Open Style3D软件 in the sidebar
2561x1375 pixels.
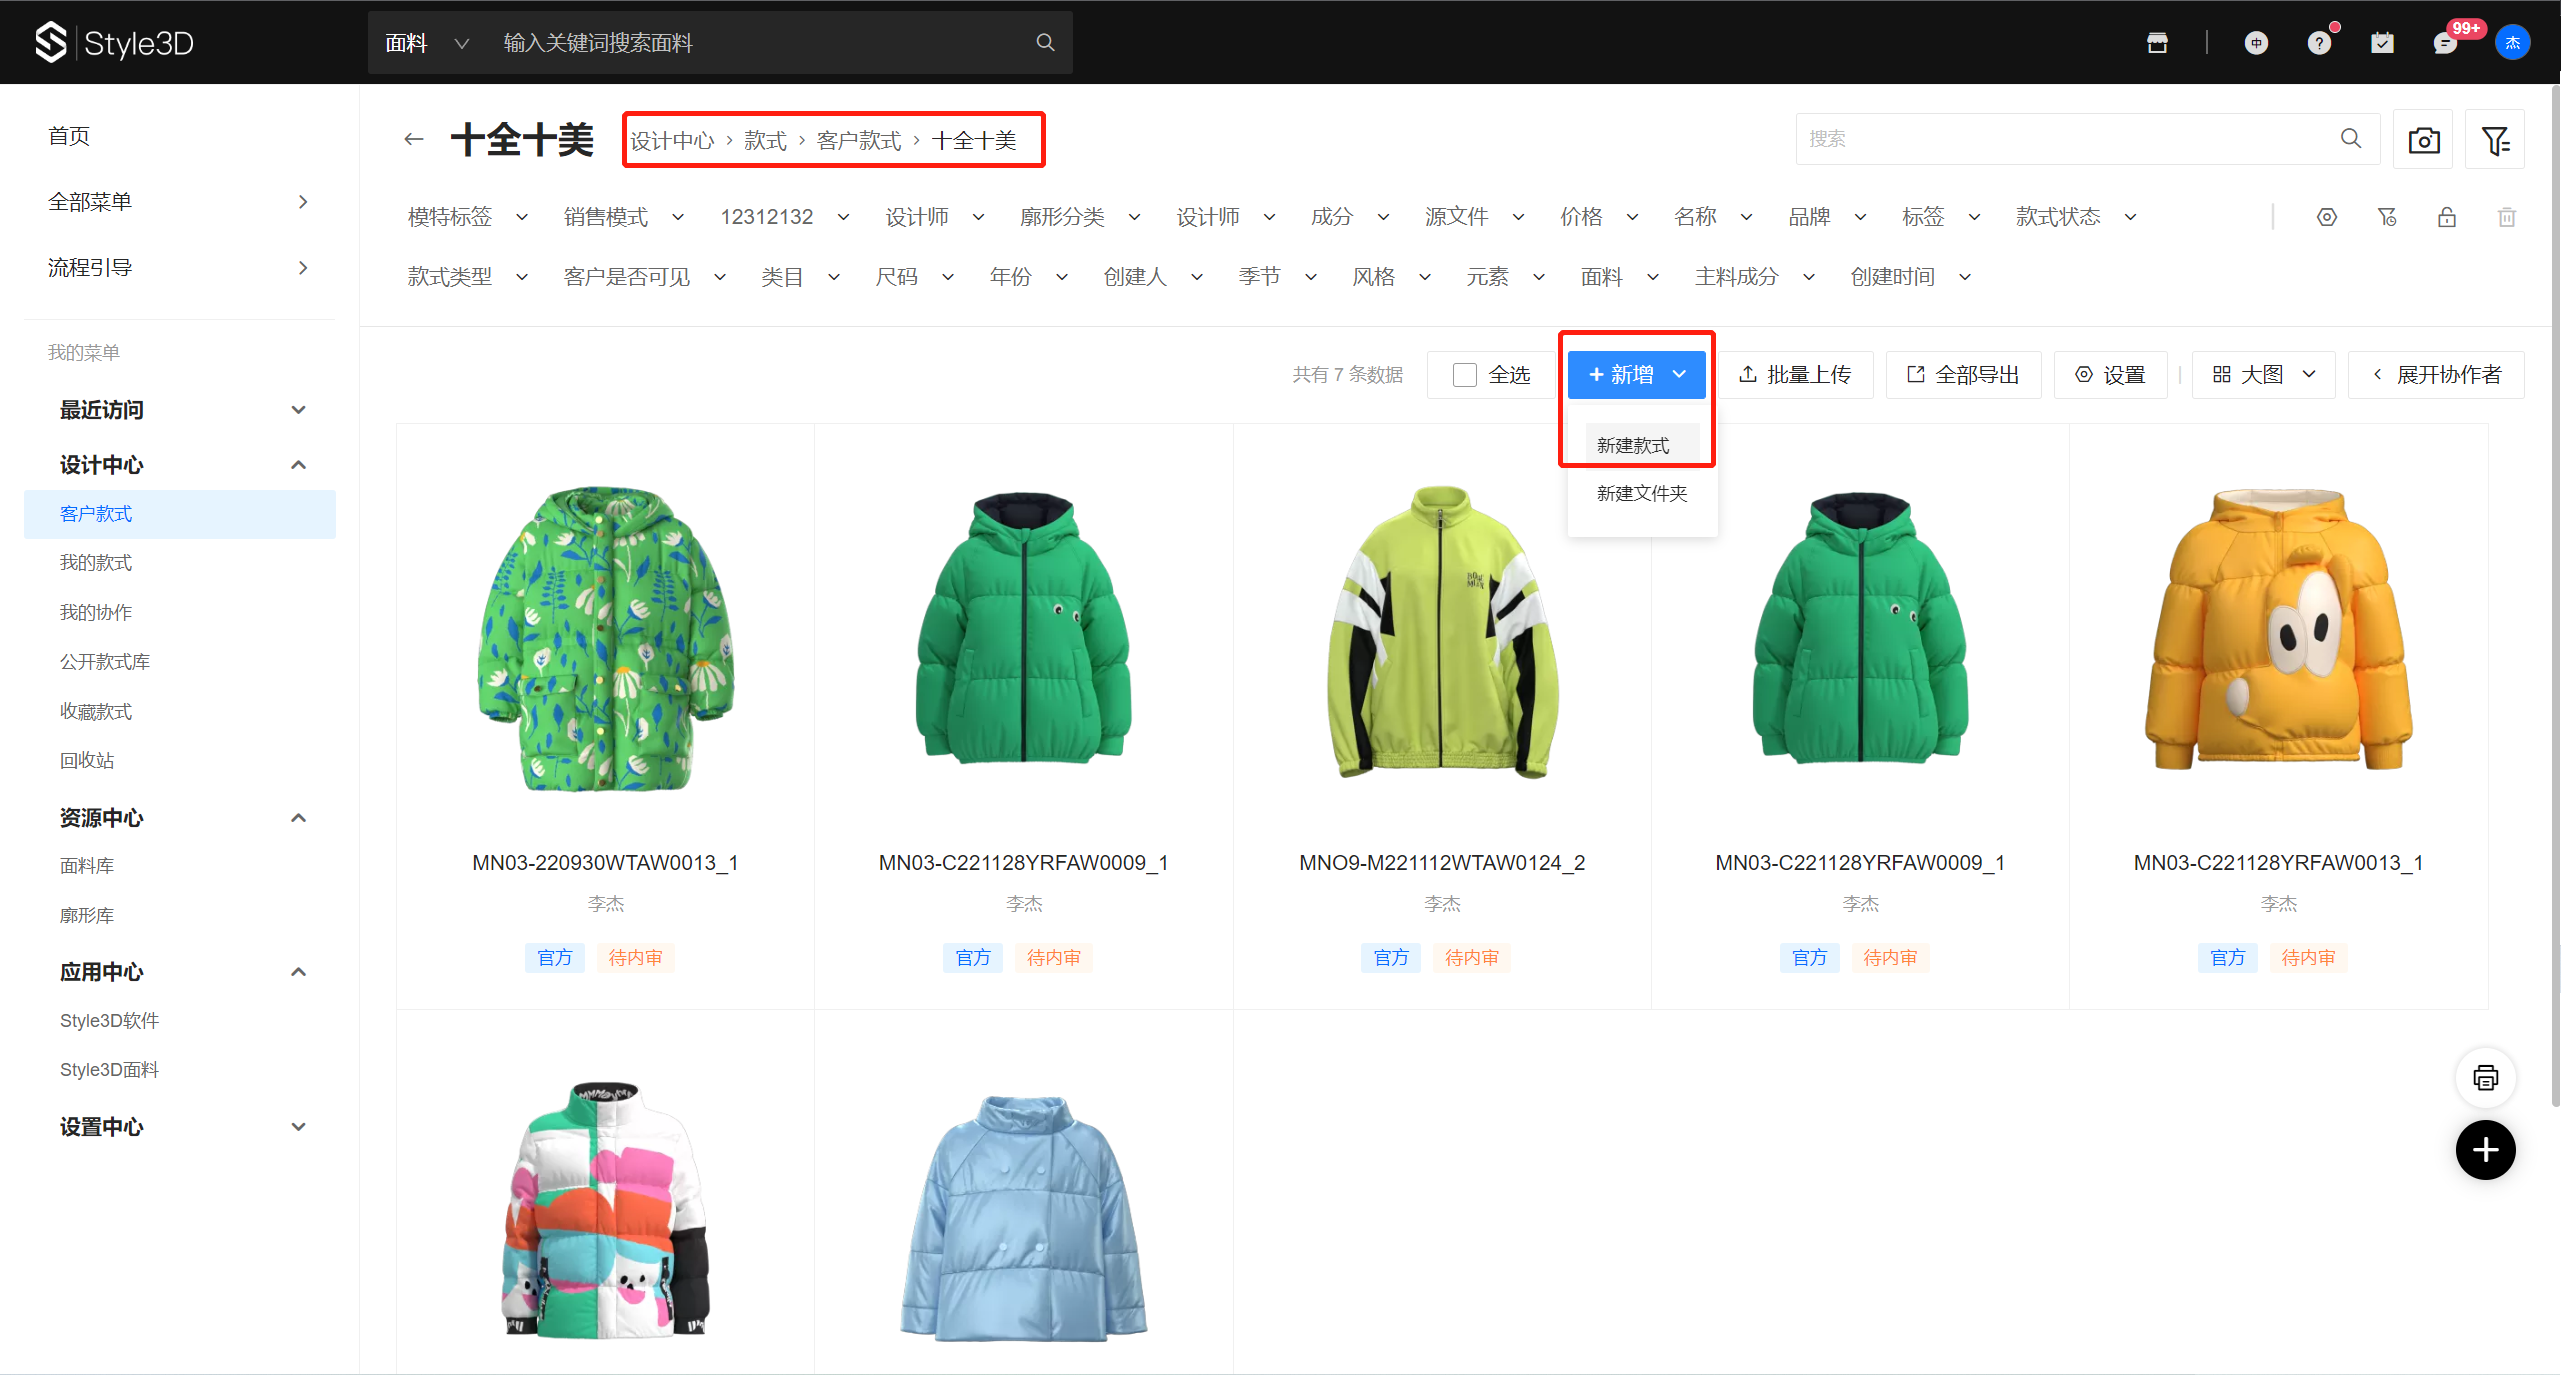coord(110,1021)
